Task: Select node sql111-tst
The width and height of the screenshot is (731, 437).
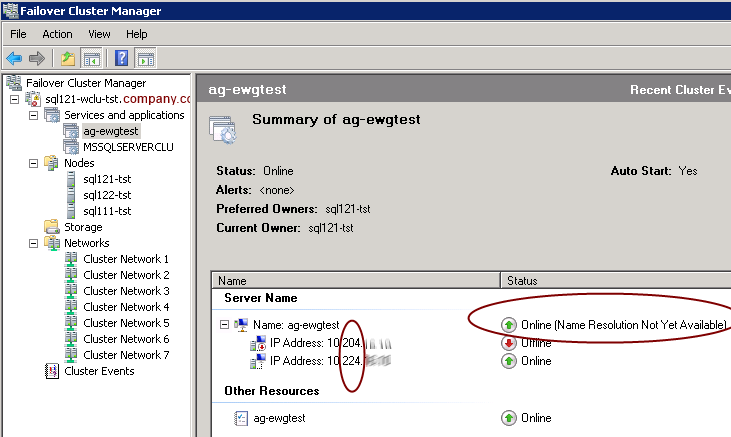Action: [x=107, y=211]
